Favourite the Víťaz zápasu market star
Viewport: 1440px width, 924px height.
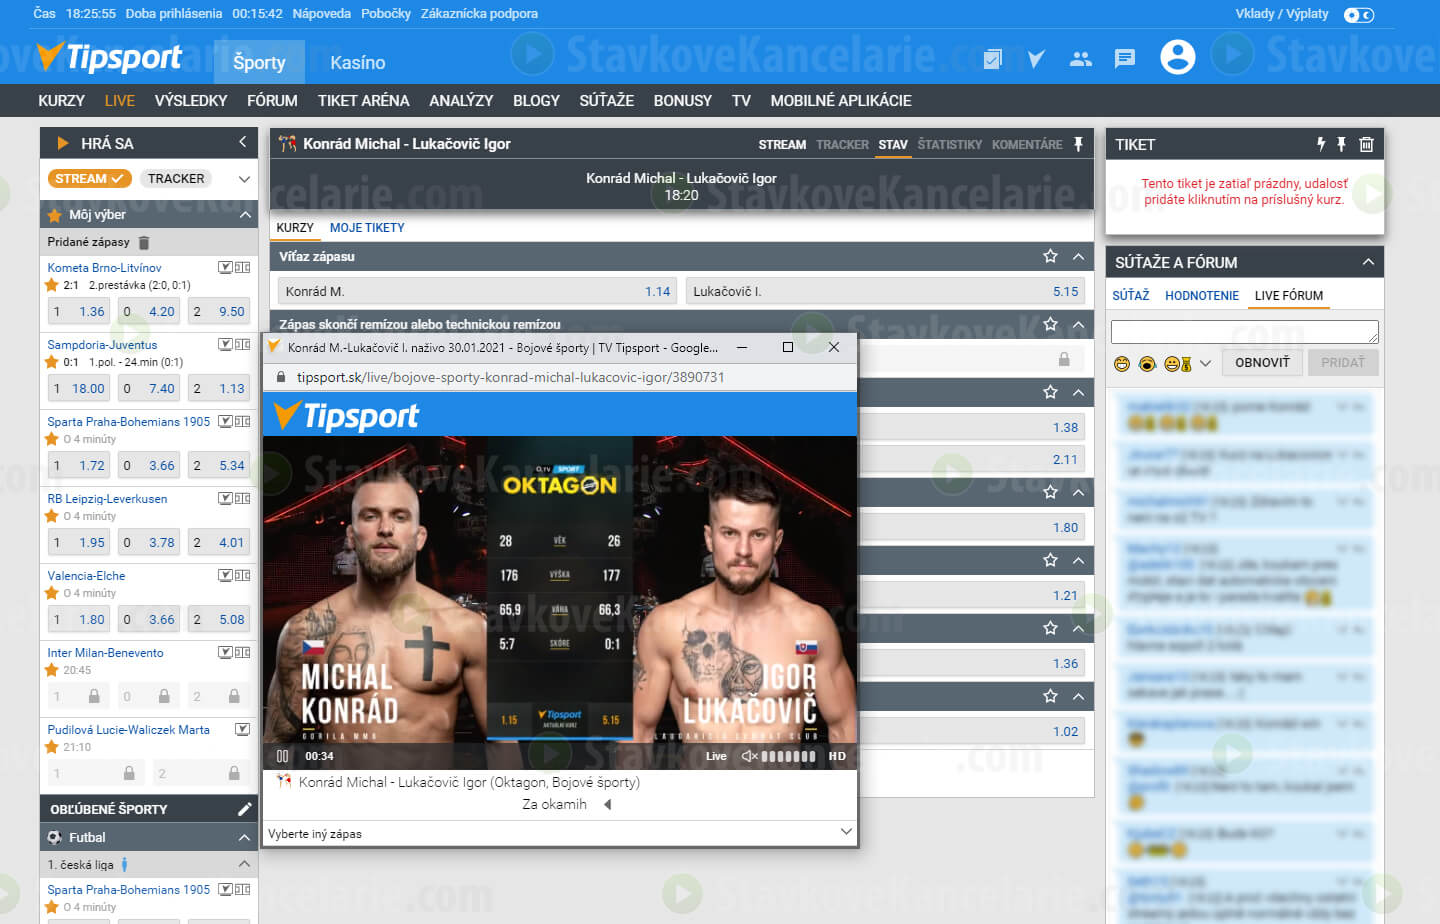pos(1050,256)
